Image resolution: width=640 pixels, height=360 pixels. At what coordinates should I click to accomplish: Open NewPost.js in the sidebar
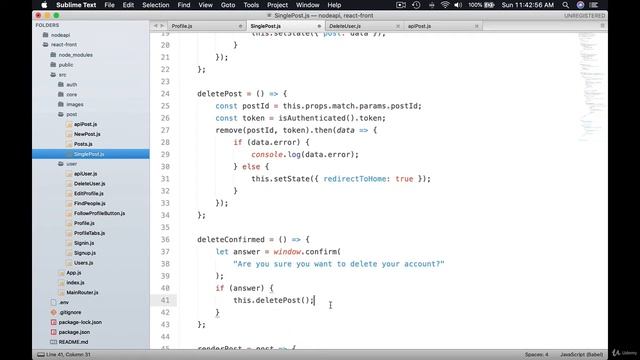(87, 134)
